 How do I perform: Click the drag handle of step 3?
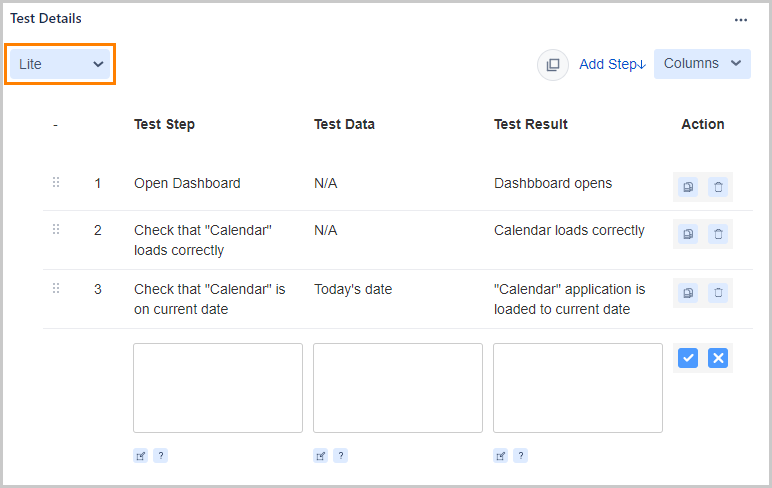coord(56,289)
